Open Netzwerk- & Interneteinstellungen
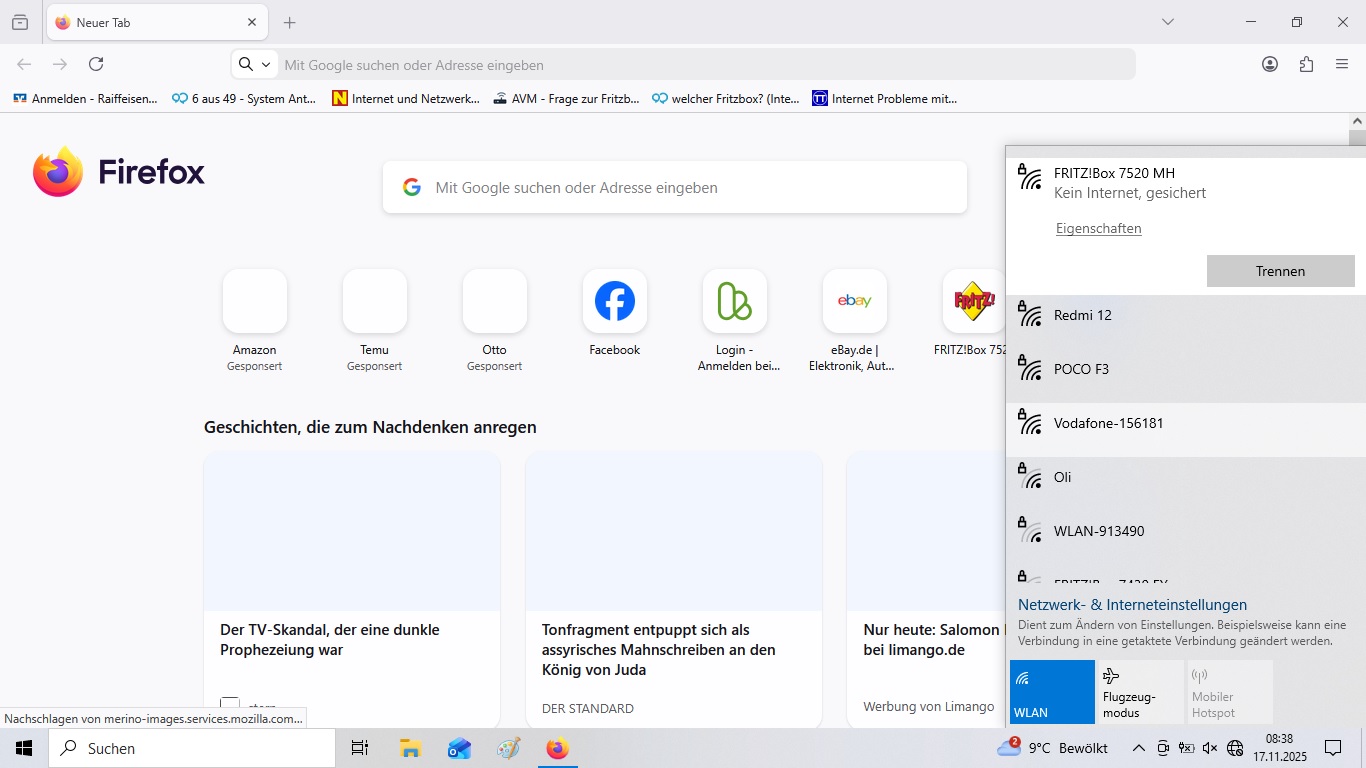The height and width of the screenshot is (768, 1366). coord(1132,605)
